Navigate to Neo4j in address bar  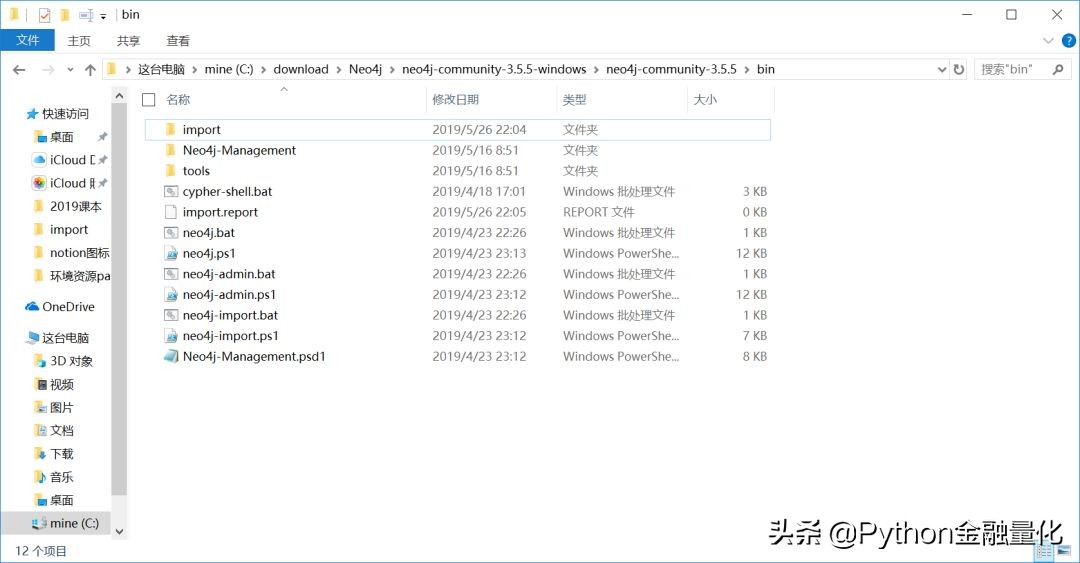tap(366, 70)
